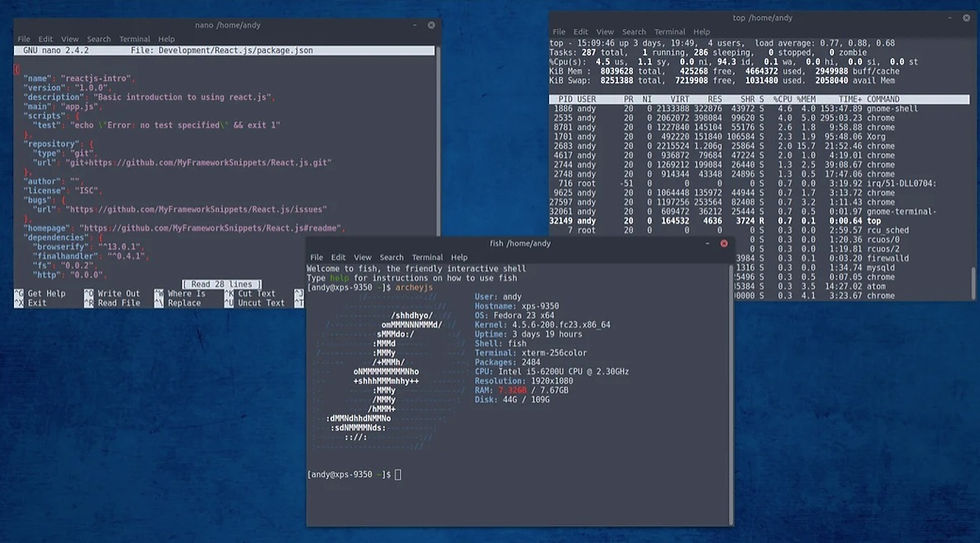Open Terminal menu in nano window

click(134, 39)
